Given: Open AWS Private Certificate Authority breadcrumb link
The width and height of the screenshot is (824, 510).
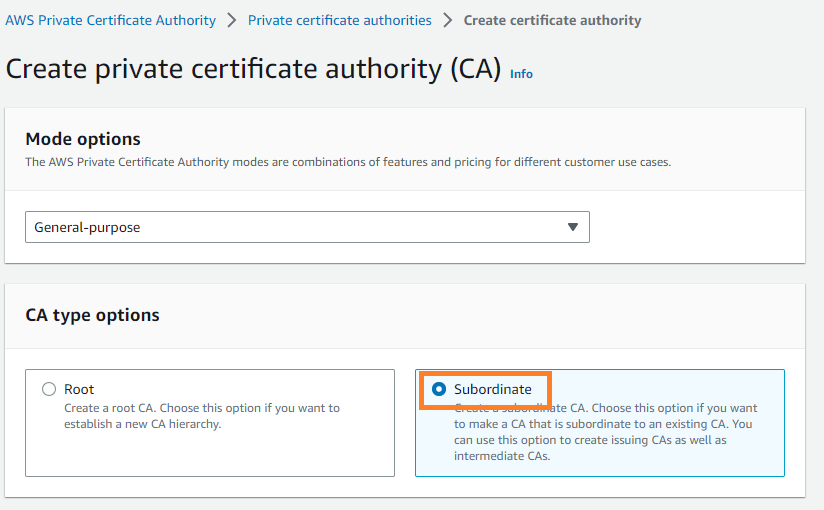Looking at the screenshot, I should [x=110, y=21].
